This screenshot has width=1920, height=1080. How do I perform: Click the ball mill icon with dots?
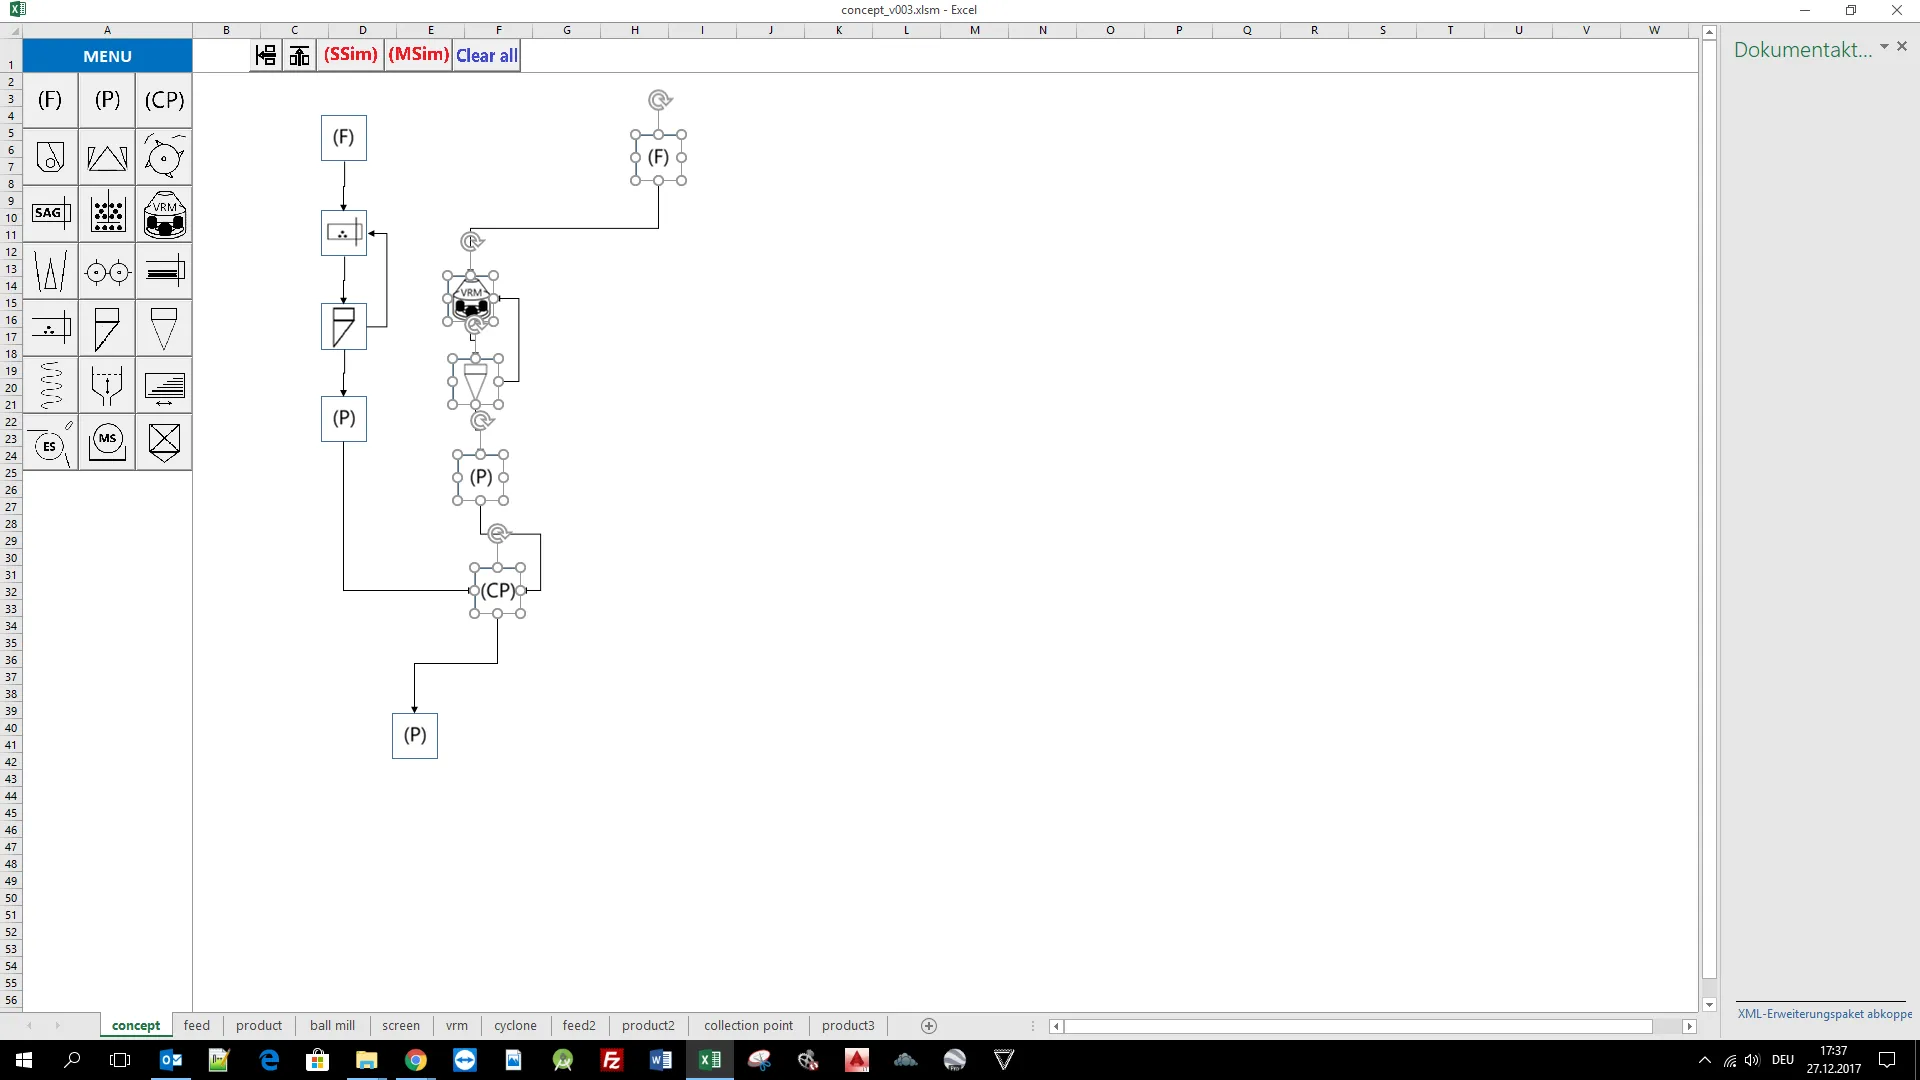107,214
